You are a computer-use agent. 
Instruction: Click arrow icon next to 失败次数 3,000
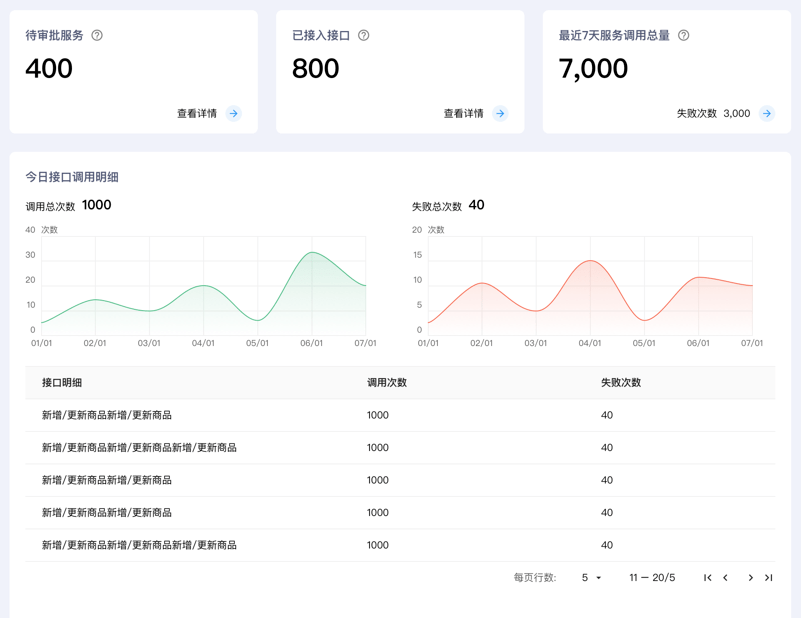point(767,113)
